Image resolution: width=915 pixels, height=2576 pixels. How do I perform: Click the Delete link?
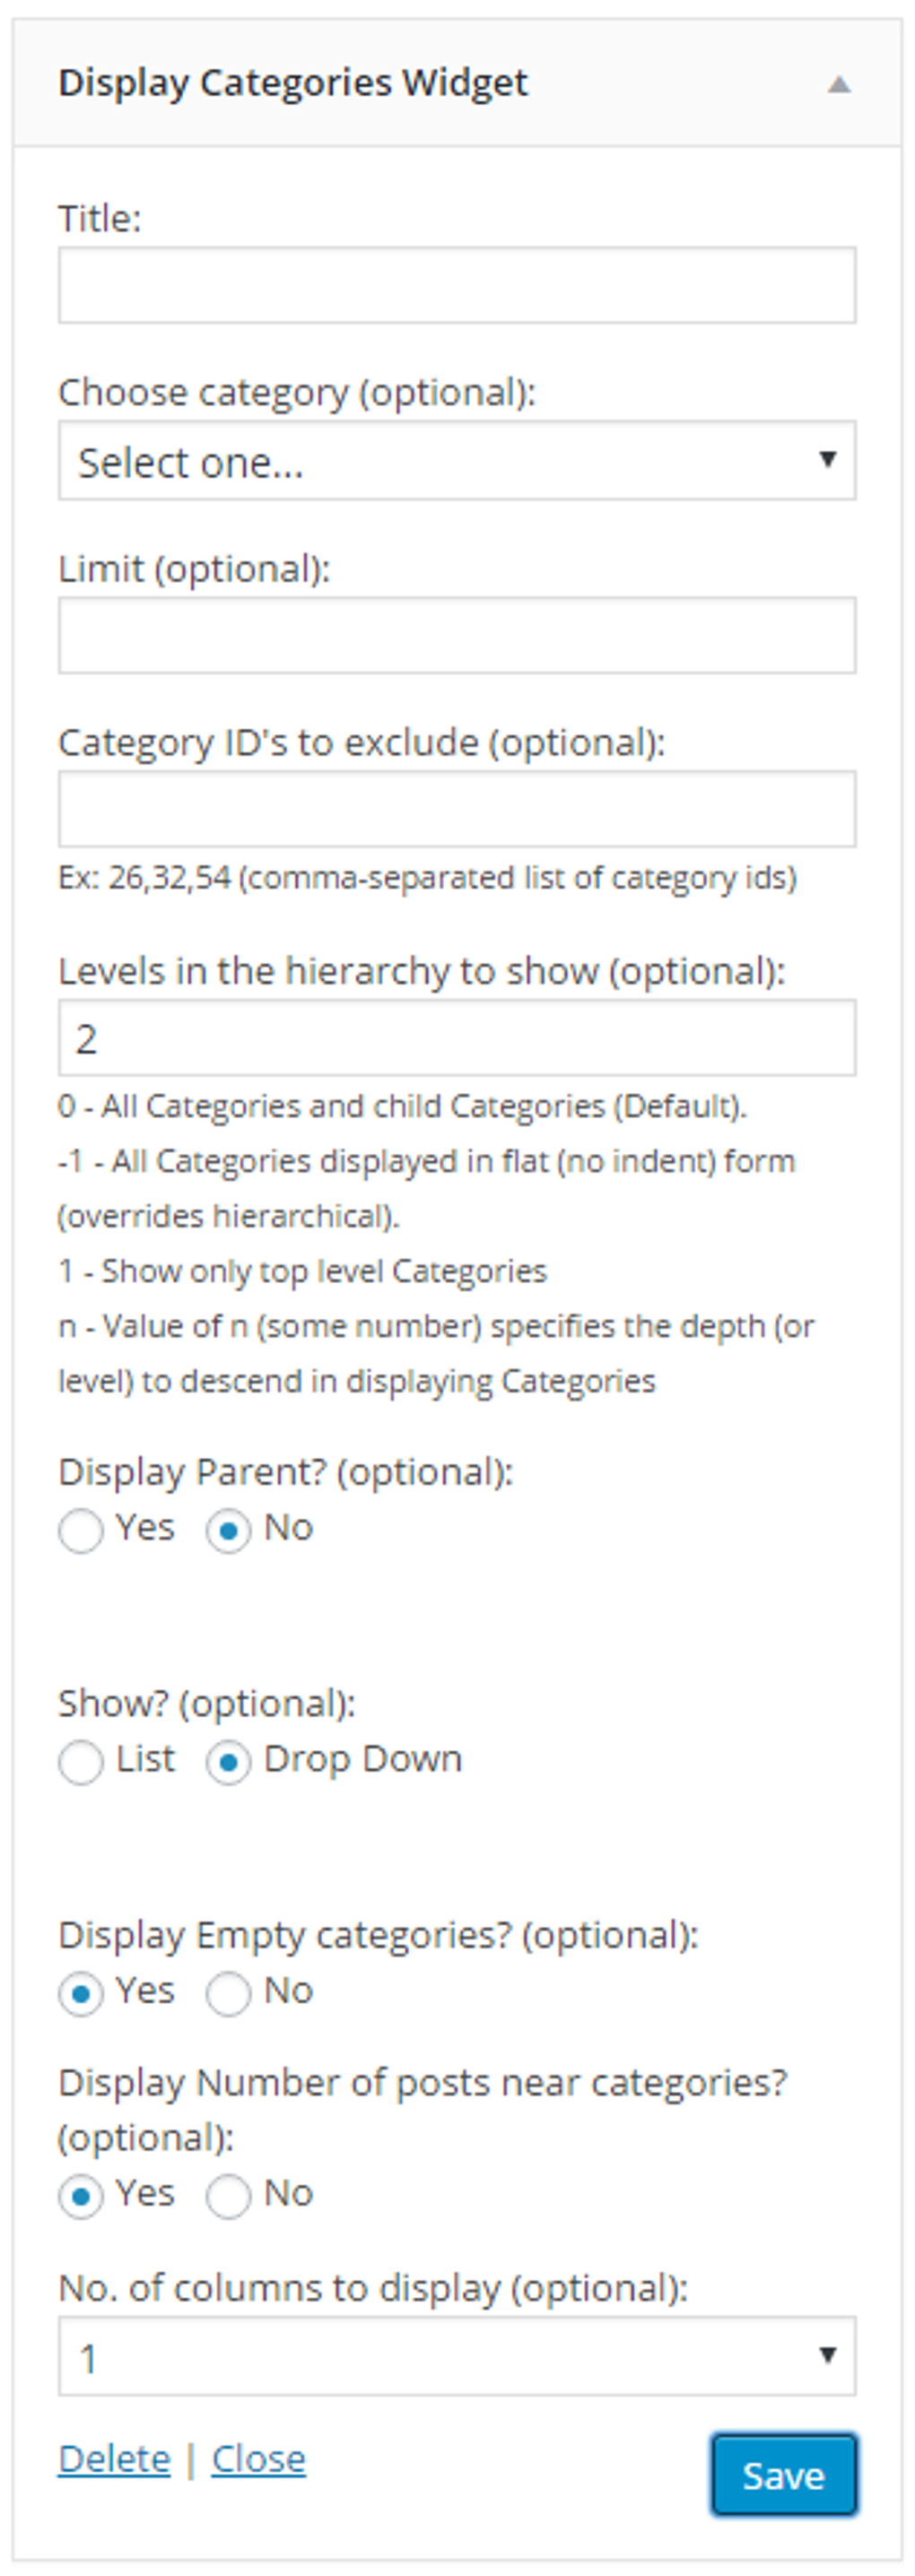click(113, 2460)
